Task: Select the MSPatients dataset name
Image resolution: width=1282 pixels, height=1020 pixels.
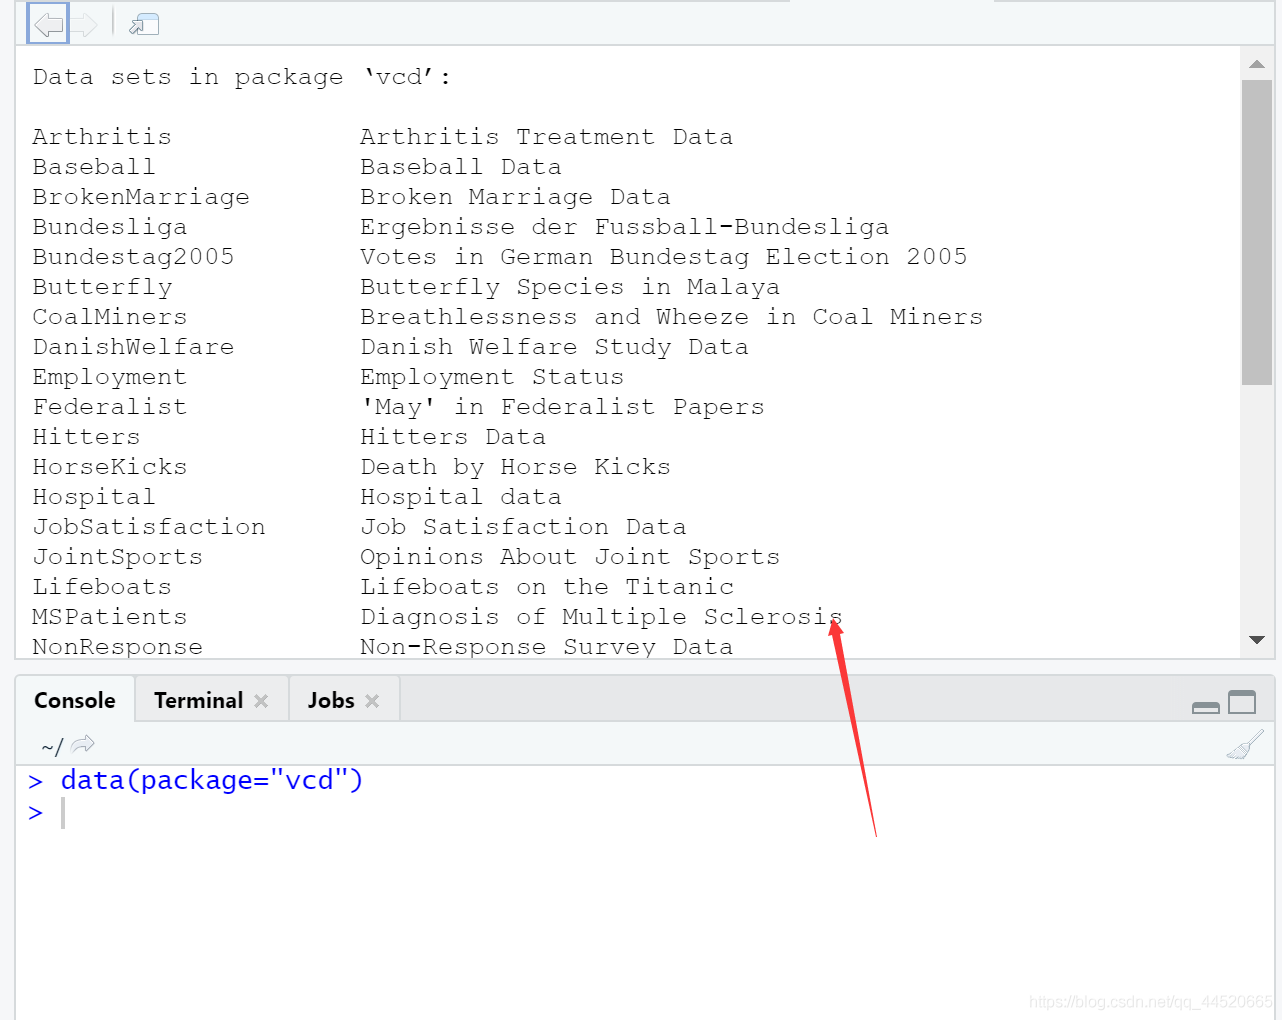Action: pyautogui.click(x=110, y=617)
